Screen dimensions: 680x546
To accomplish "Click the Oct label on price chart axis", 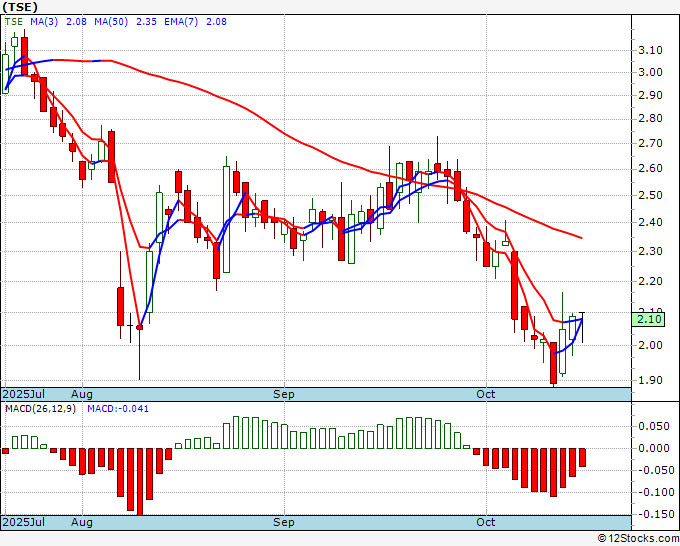I will point(485,394).
